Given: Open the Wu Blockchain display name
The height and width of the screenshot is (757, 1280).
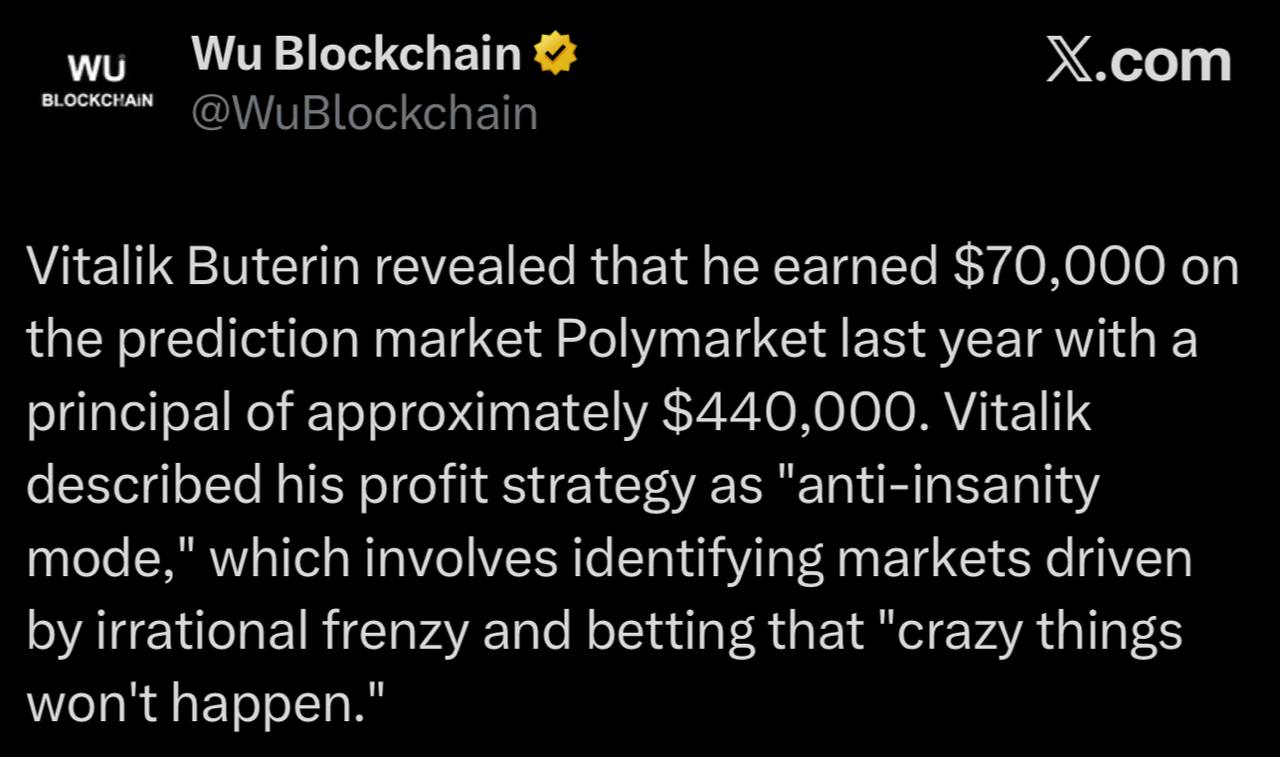Looking at the screenshot, I should [x=356, y=53].
